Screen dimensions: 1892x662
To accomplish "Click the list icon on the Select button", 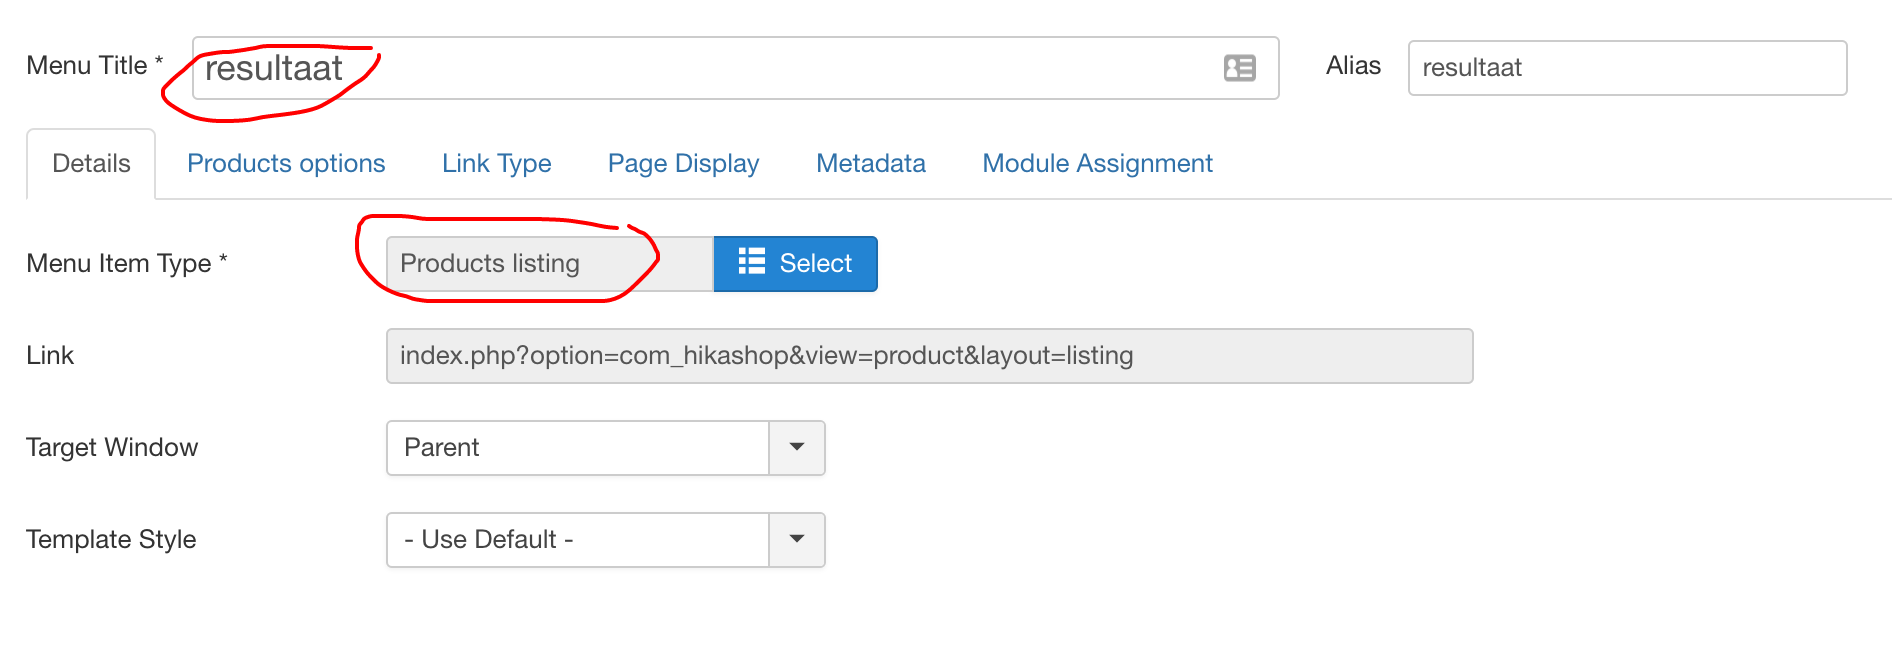I will click(751, 262).
